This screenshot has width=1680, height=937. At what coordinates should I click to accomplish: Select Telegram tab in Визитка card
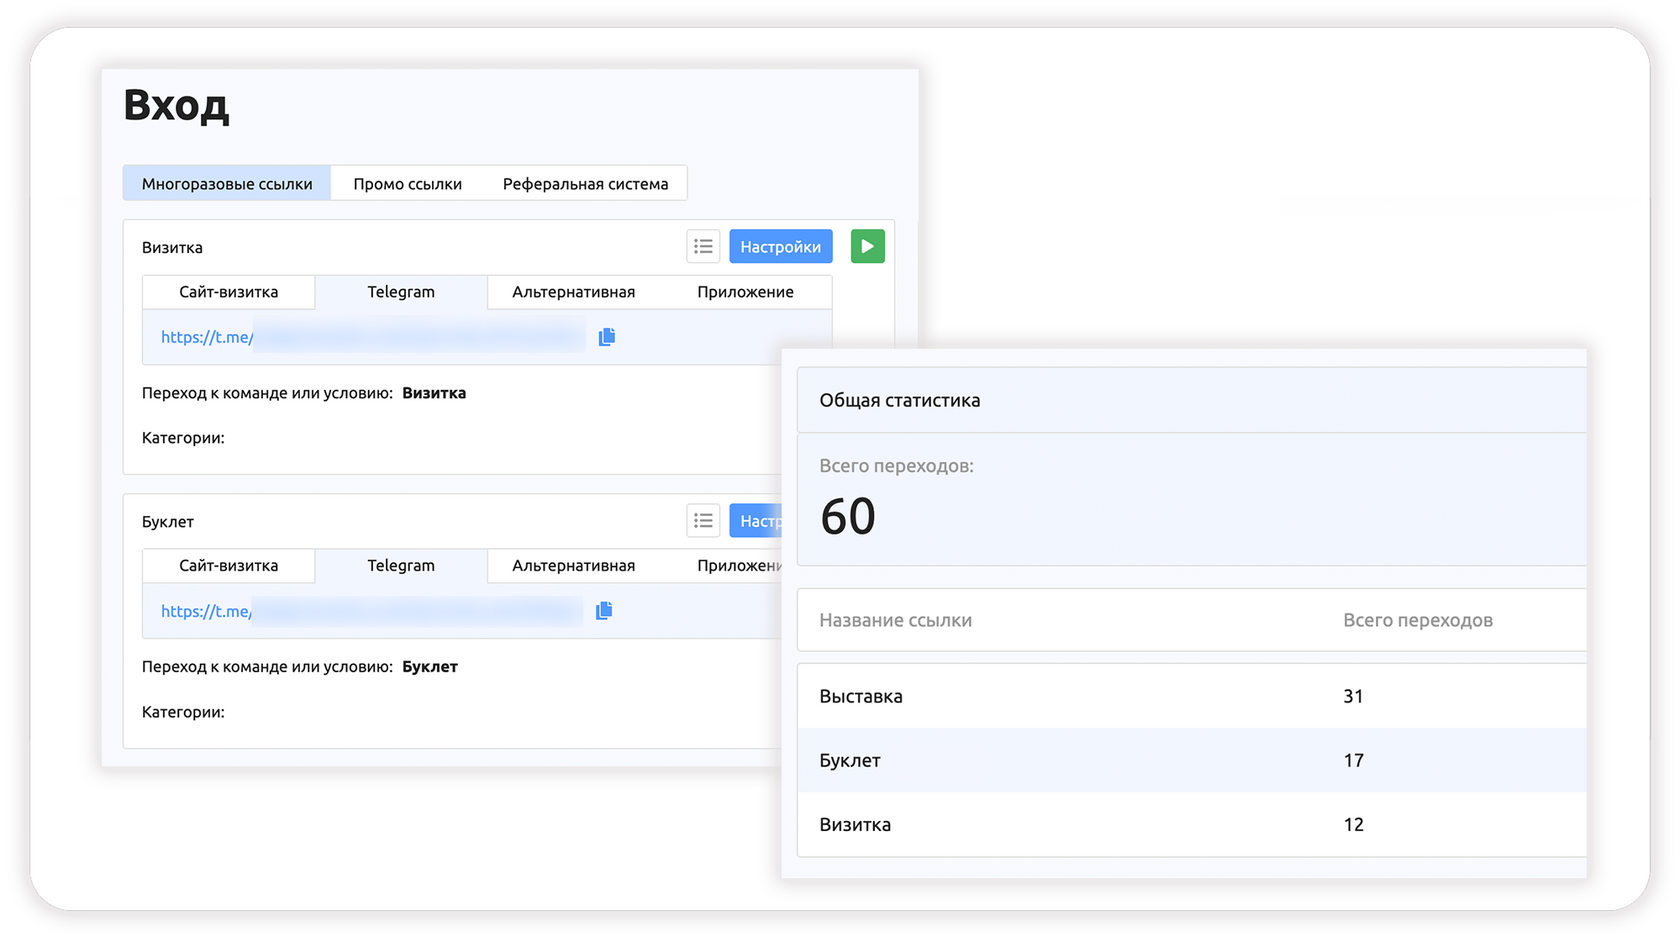[x=401, y=292]
